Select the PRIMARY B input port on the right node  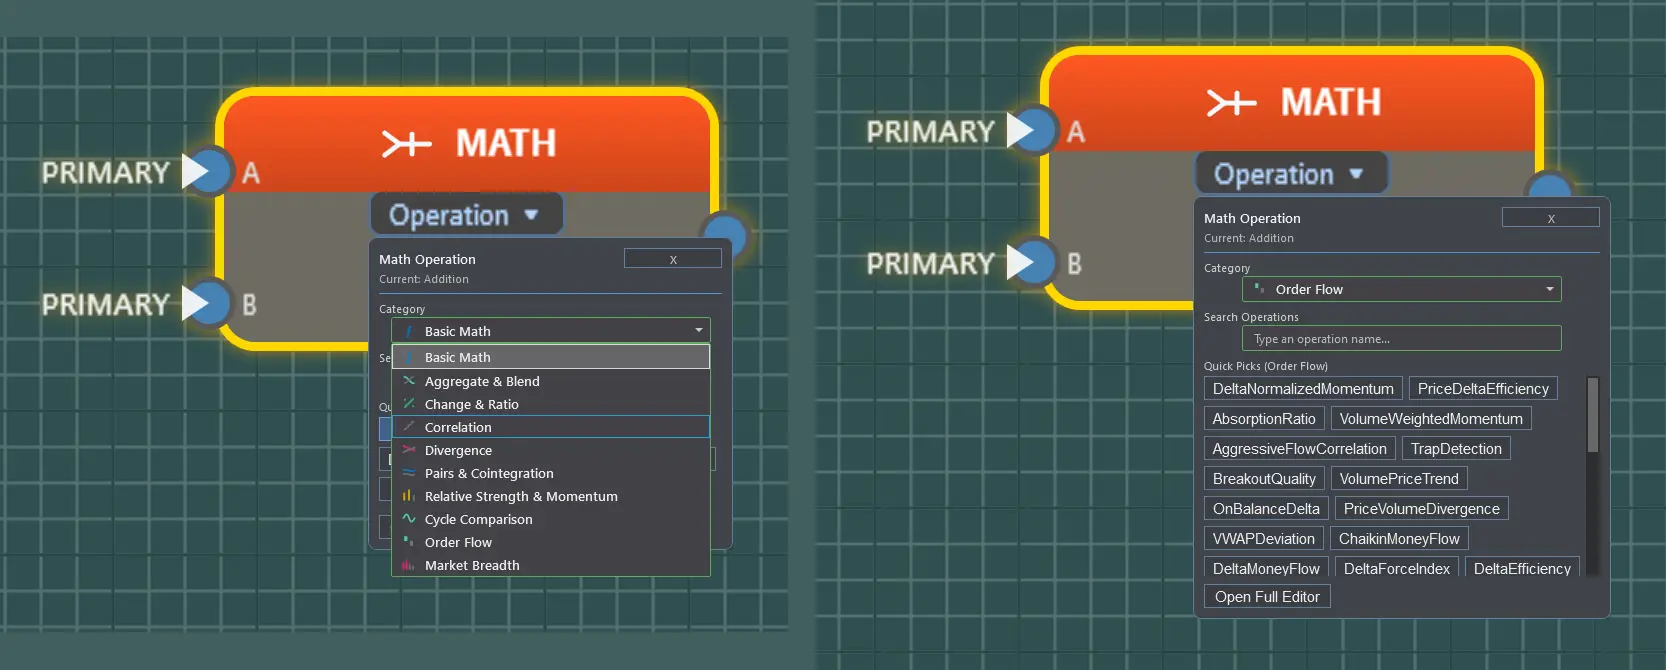(x=1032, y=262)
